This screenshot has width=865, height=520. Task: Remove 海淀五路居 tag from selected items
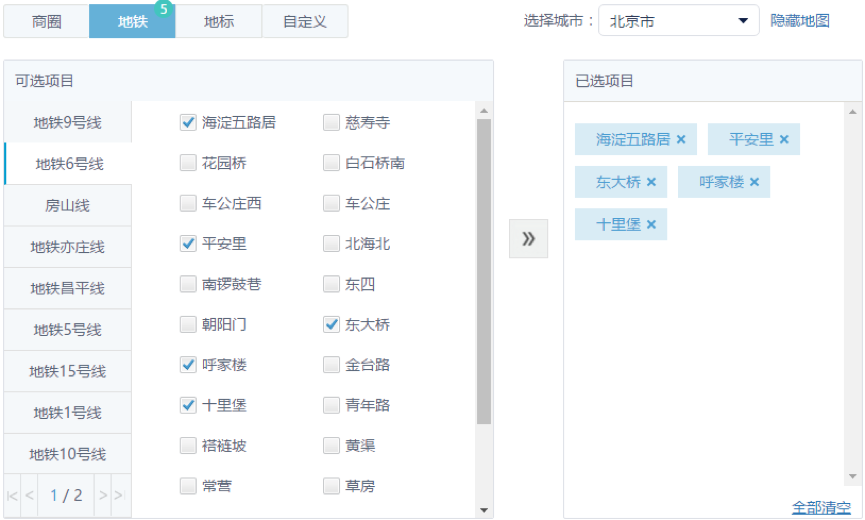click(681, 140)
